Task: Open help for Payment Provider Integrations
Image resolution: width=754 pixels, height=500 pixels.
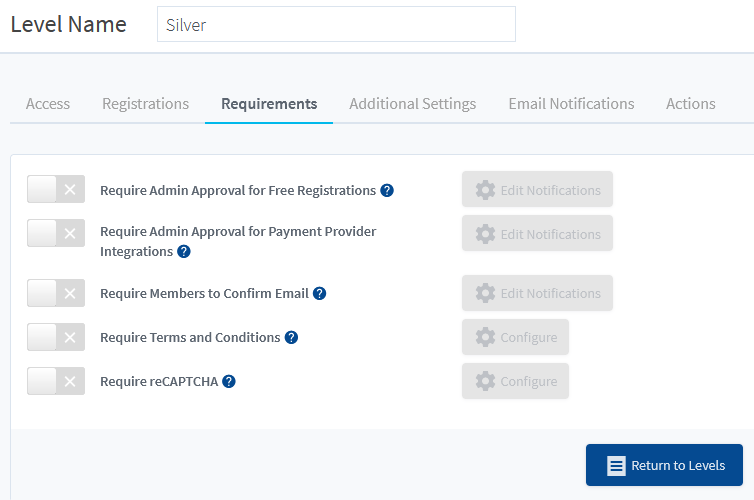Action: [x=184, y=251]
